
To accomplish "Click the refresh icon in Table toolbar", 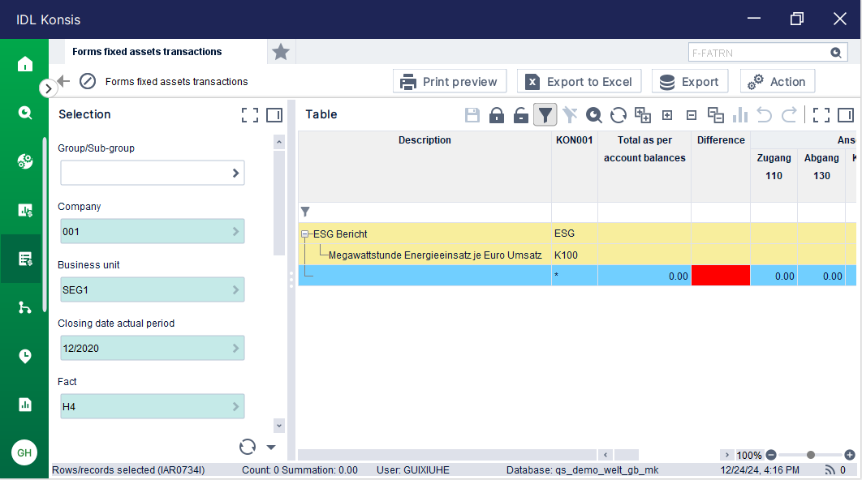I will [x=618, y=115].
